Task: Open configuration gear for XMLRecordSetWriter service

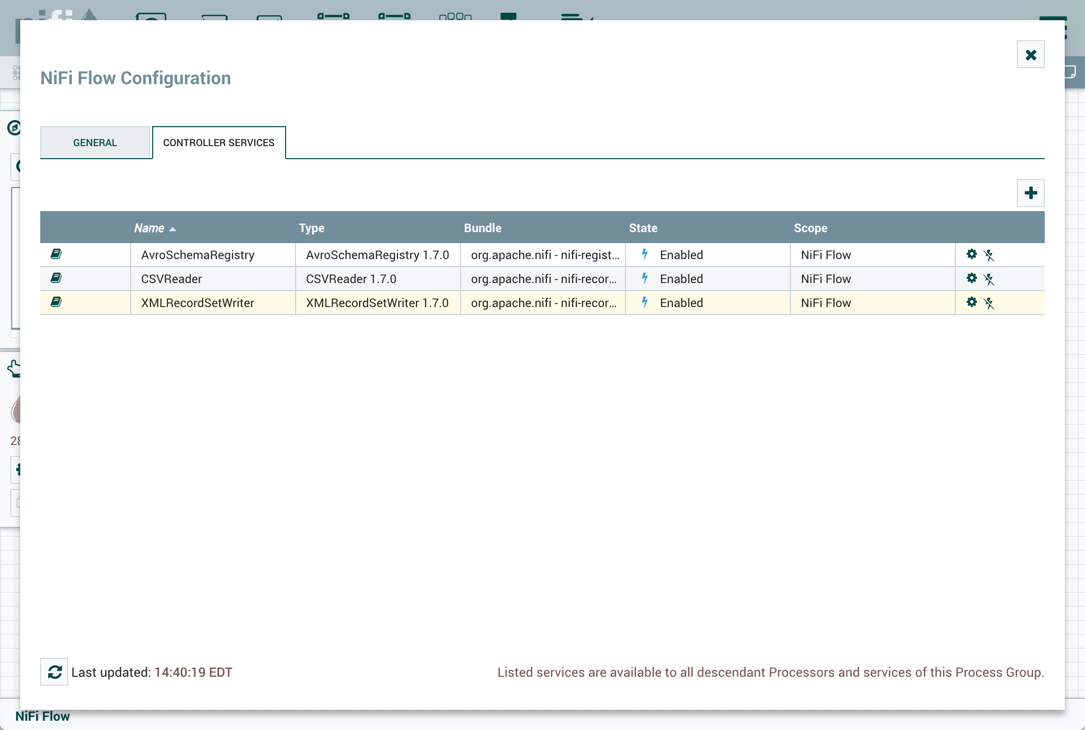Action: tap(969, 302)
